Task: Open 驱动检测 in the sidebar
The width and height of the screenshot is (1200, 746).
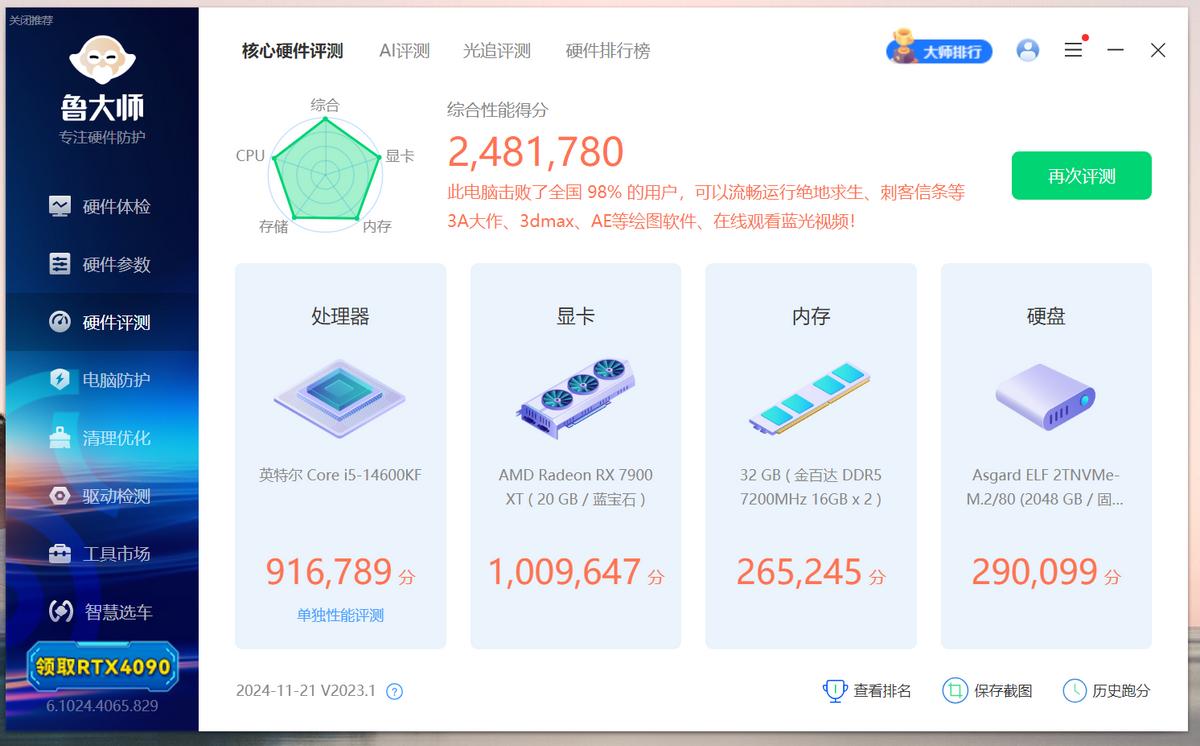Action: (x=101, y=496)
